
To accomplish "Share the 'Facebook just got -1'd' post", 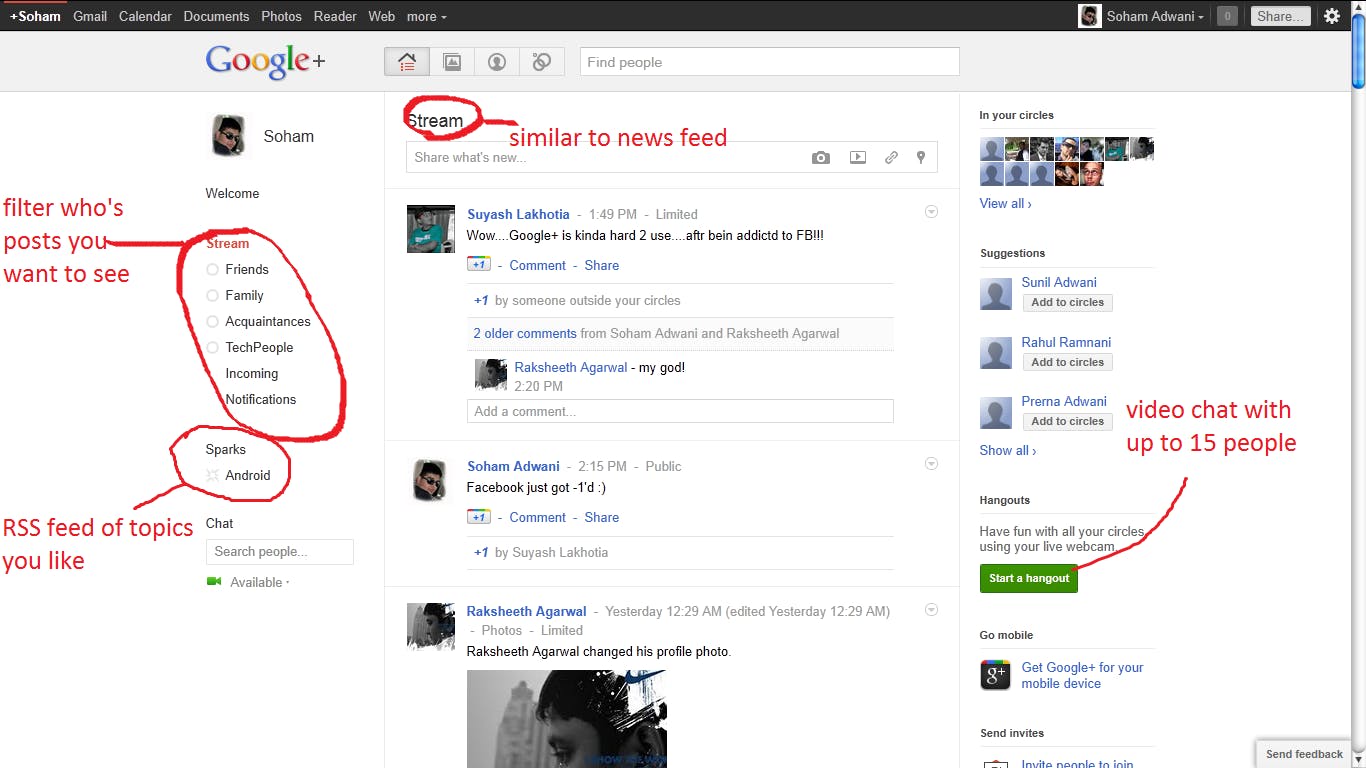I will (602, 517).
